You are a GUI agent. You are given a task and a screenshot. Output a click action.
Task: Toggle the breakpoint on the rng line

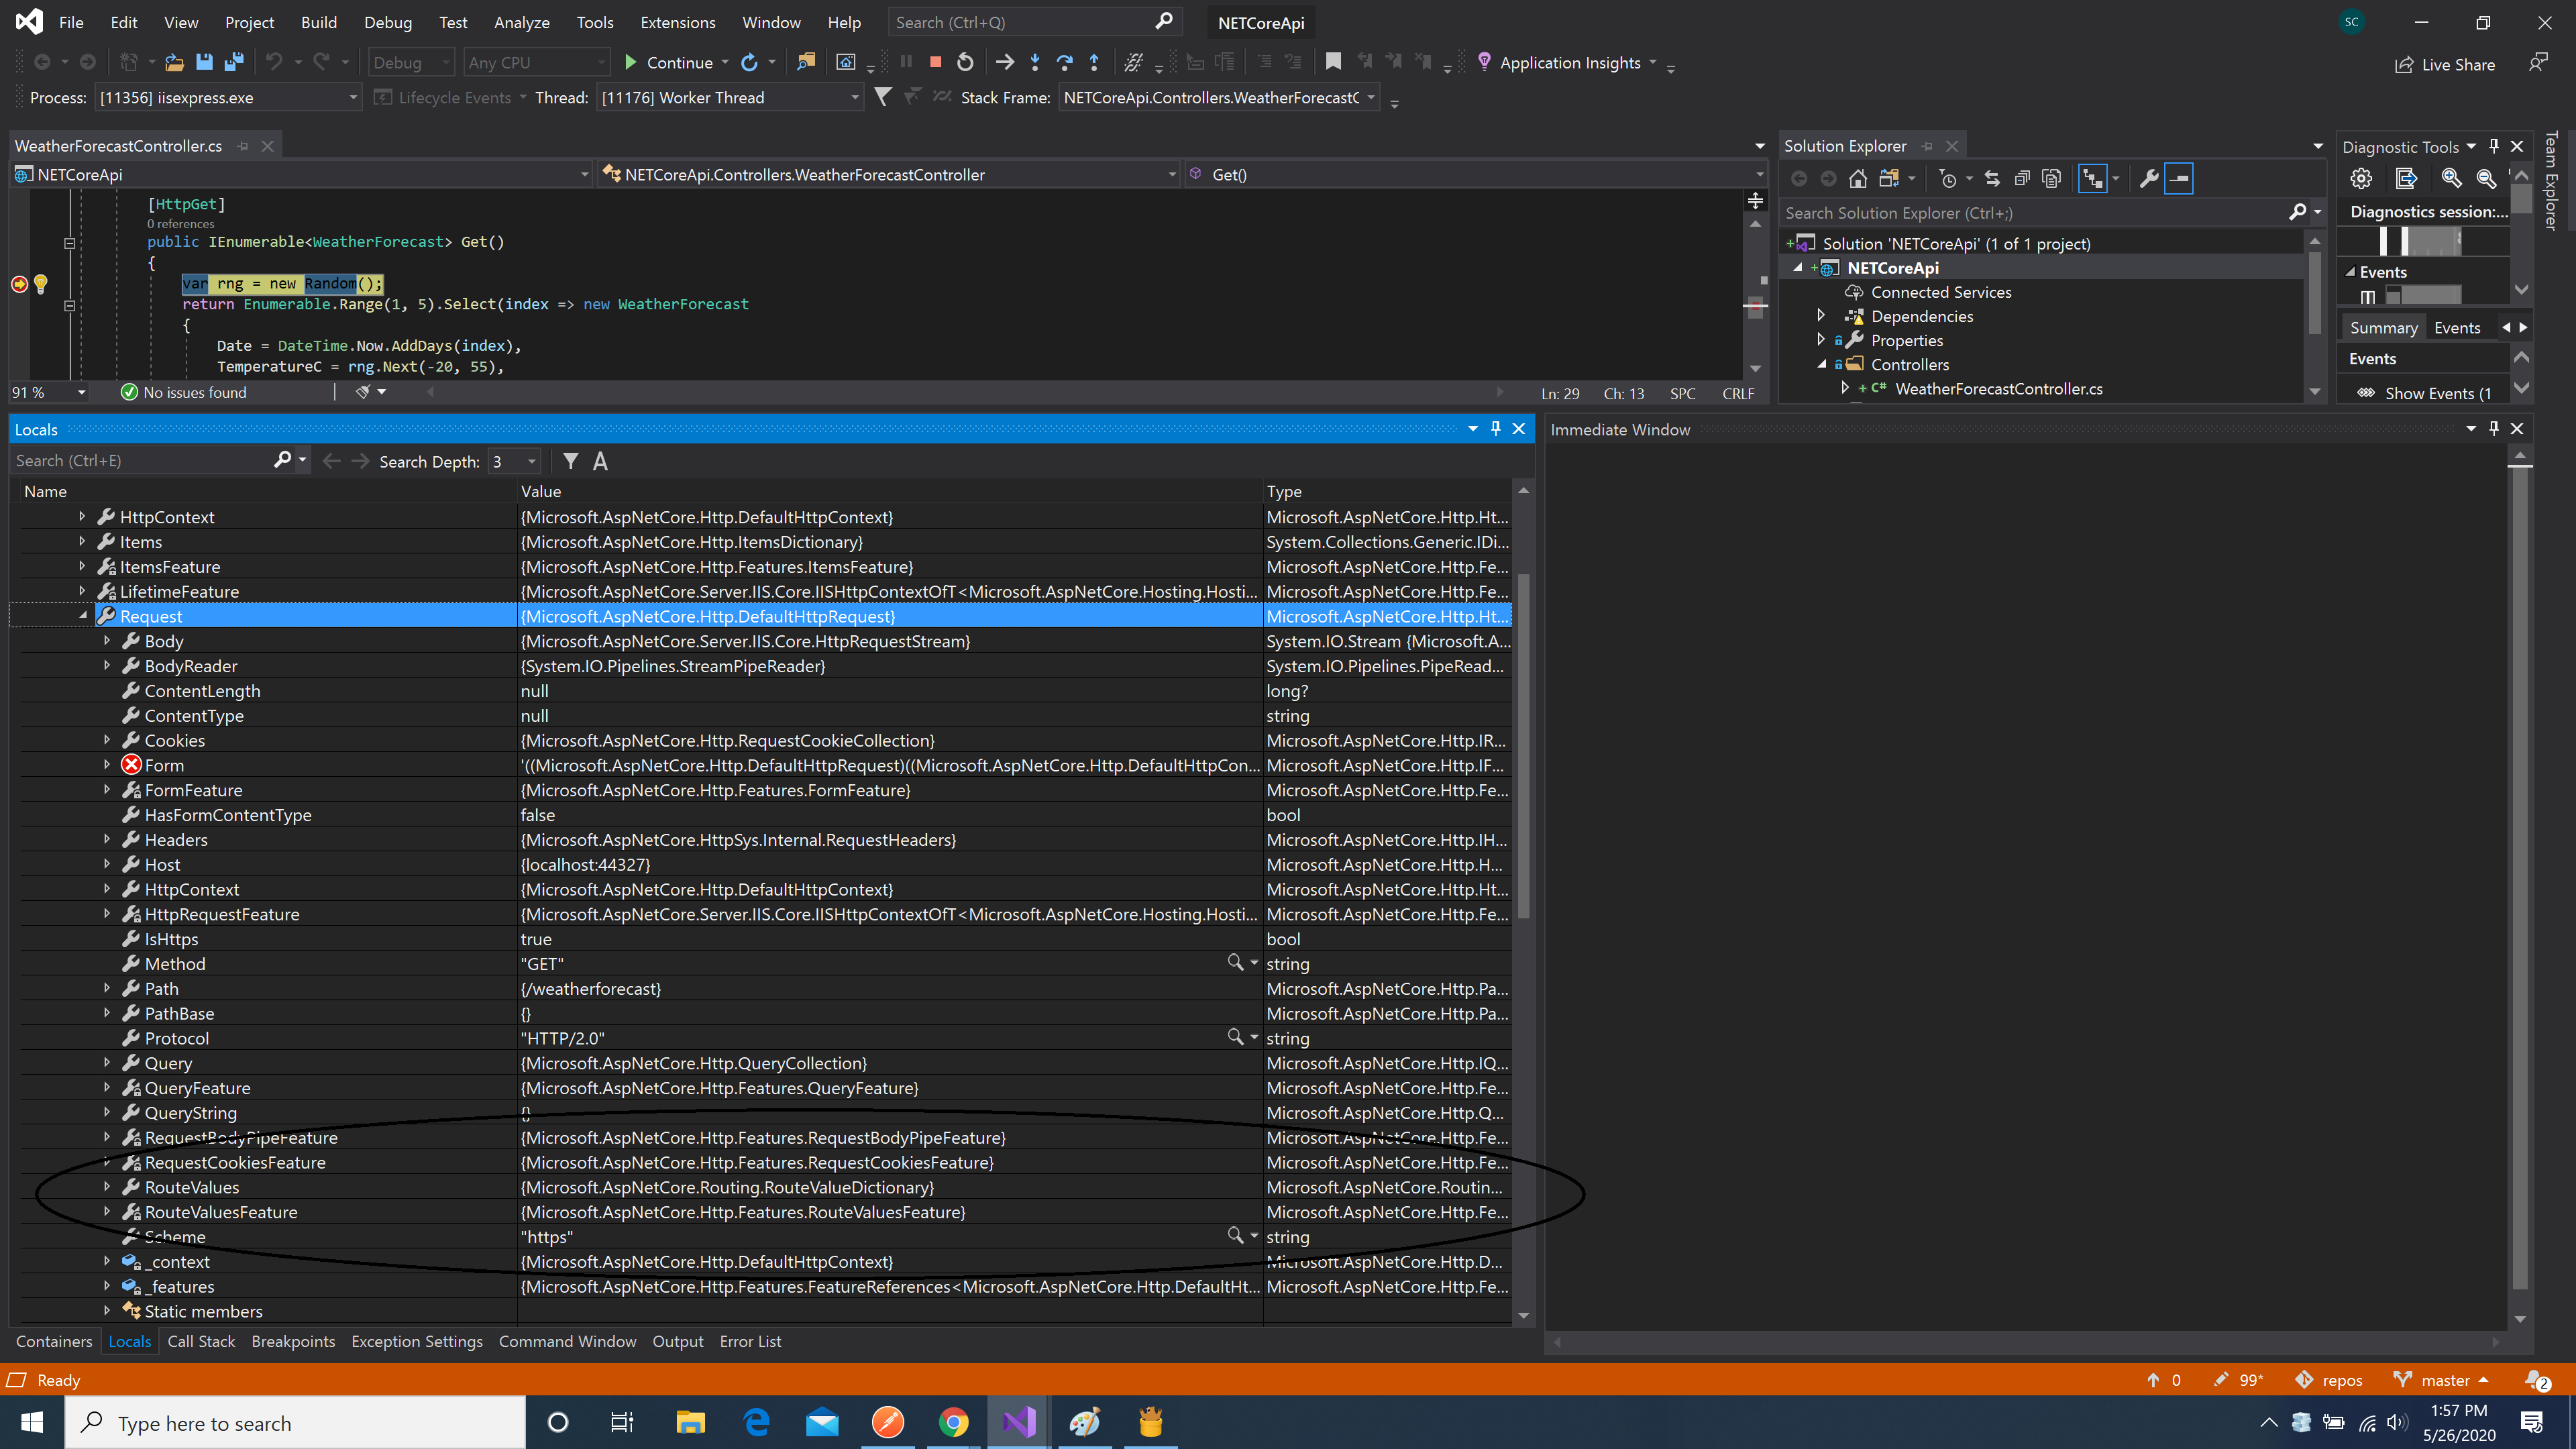point(19,284)
